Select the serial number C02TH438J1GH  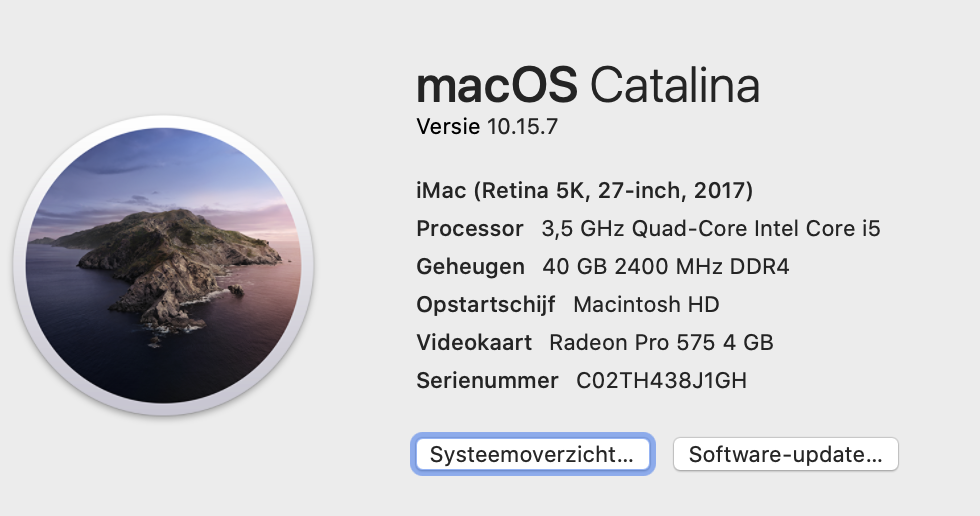pyautogui.click(x=661, y=380)
